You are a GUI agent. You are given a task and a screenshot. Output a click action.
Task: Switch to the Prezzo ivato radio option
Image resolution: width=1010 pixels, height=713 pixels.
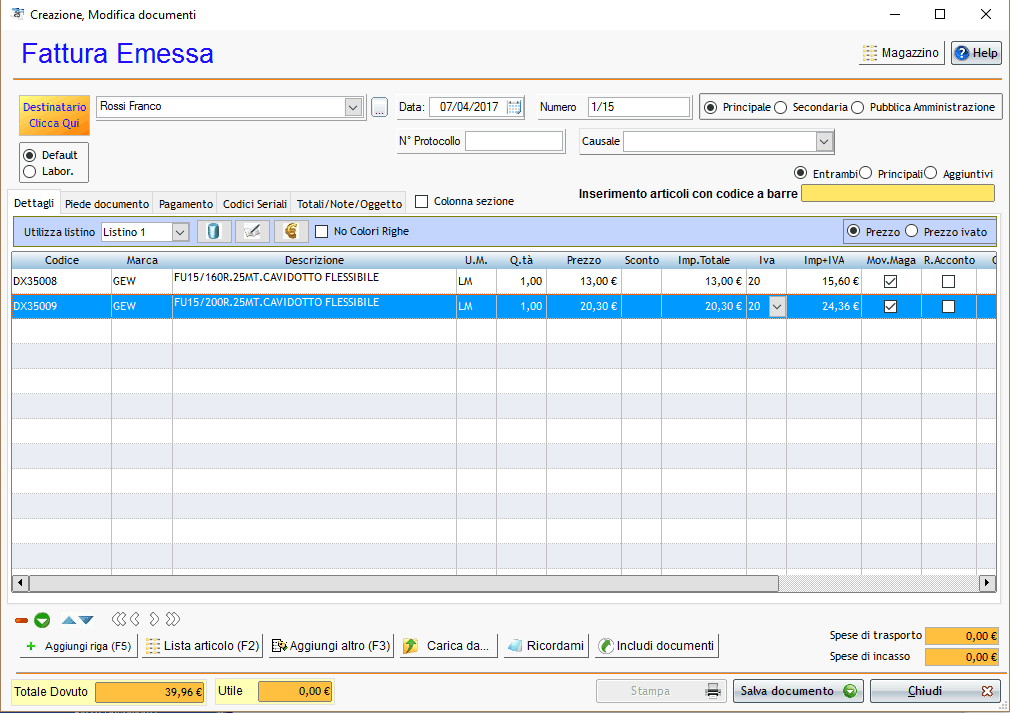click(911, 231)
